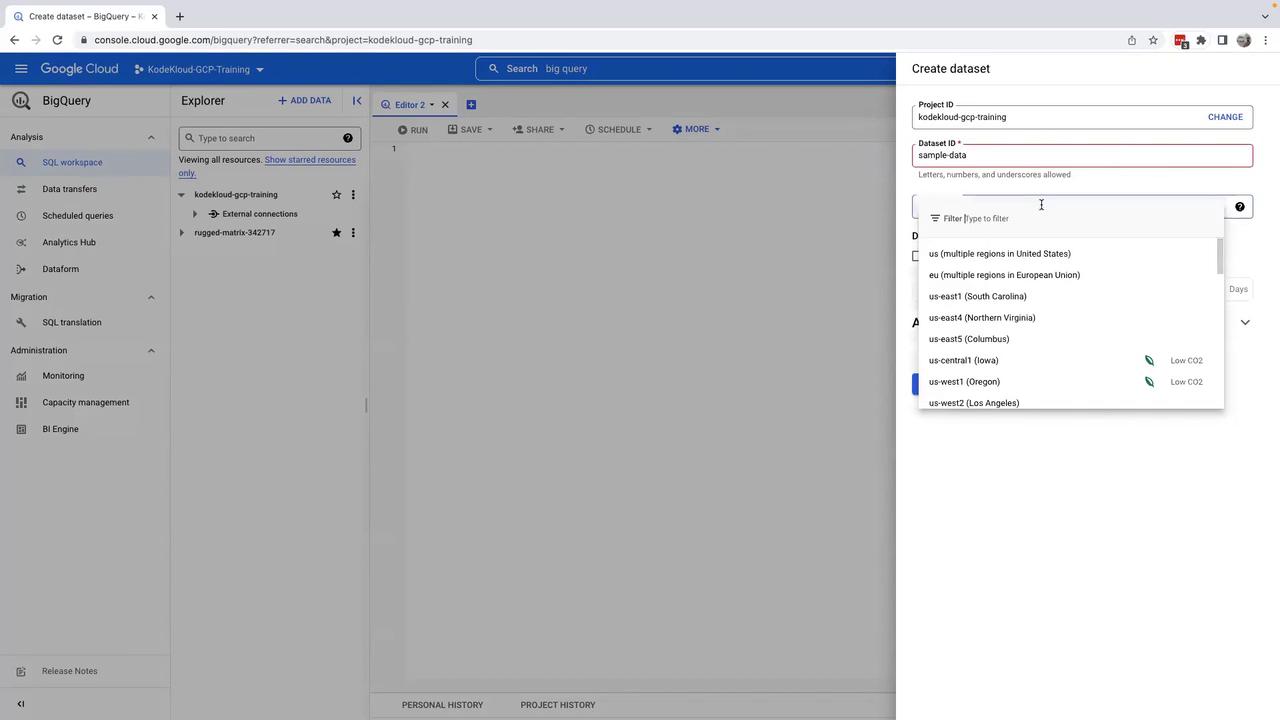Open actions menu for rugged-matrix-342717

pos(352,233)
